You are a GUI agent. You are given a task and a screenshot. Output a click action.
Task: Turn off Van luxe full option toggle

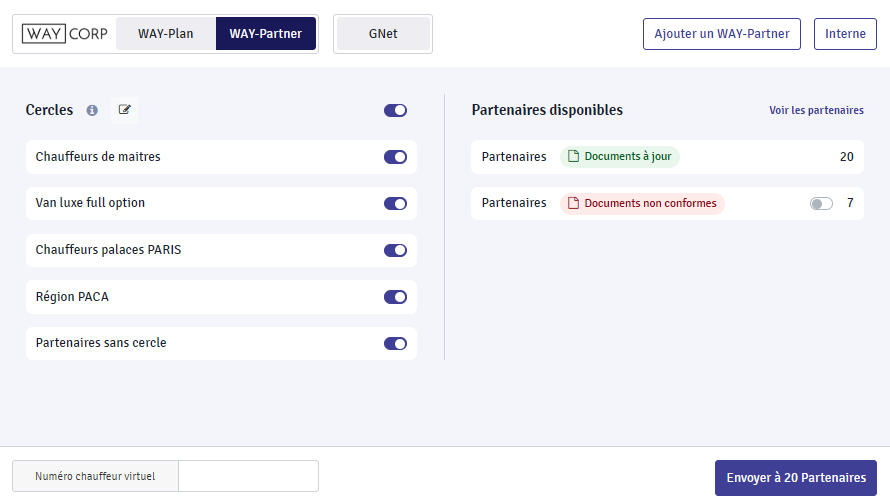[395, 204]
